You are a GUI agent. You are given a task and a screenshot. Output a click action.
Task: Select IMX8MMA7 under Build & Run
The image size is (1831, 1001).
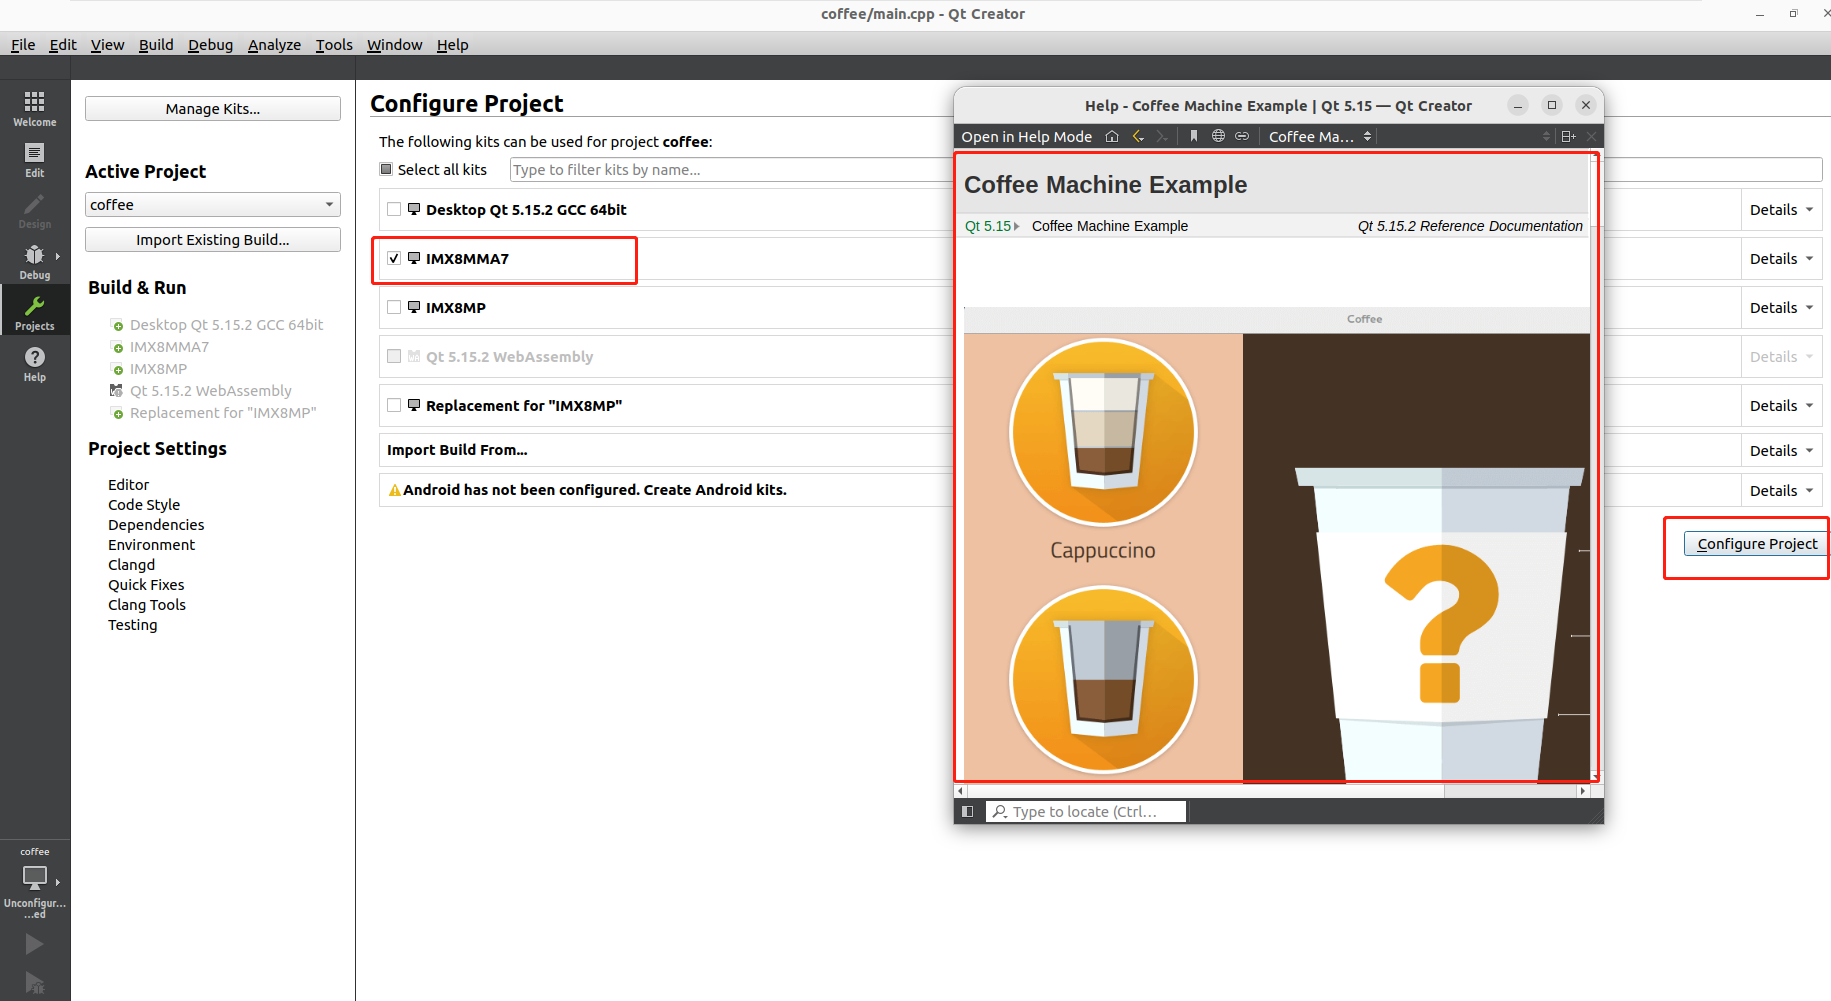169,346
